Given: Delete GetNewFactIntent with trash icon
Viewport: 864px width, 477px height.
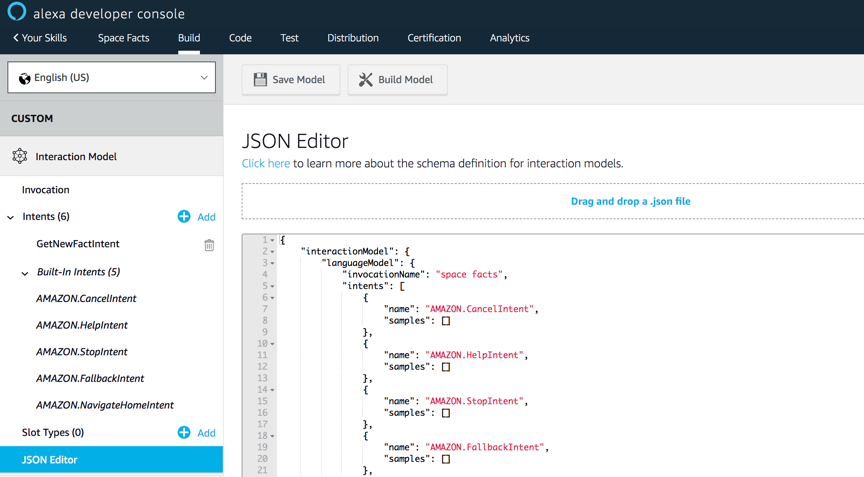Looking at the screenshot, I should (209, 244).
